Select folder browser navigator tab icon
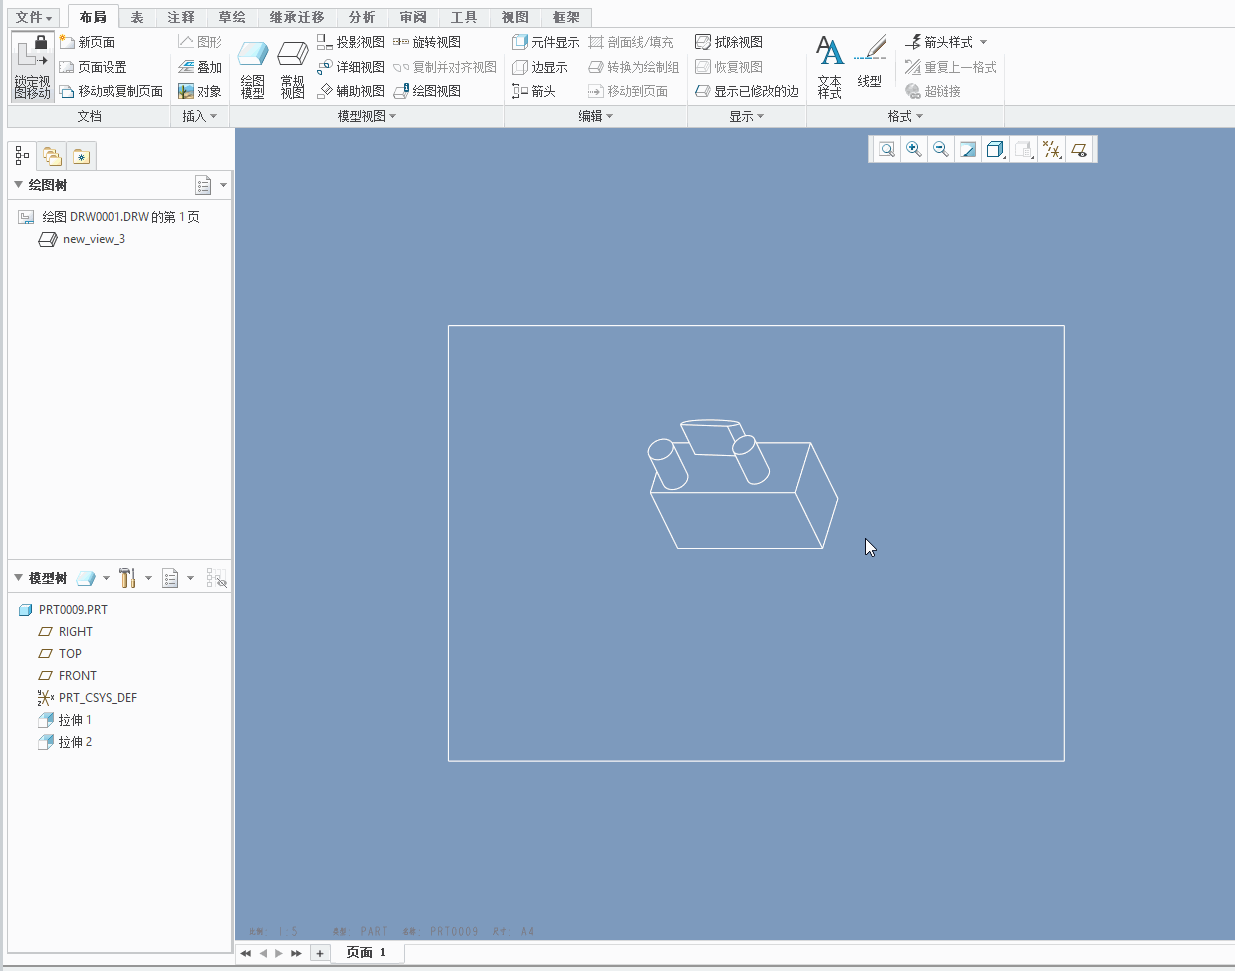This screenshot has height=971, width=1235. tap(52, 157)
